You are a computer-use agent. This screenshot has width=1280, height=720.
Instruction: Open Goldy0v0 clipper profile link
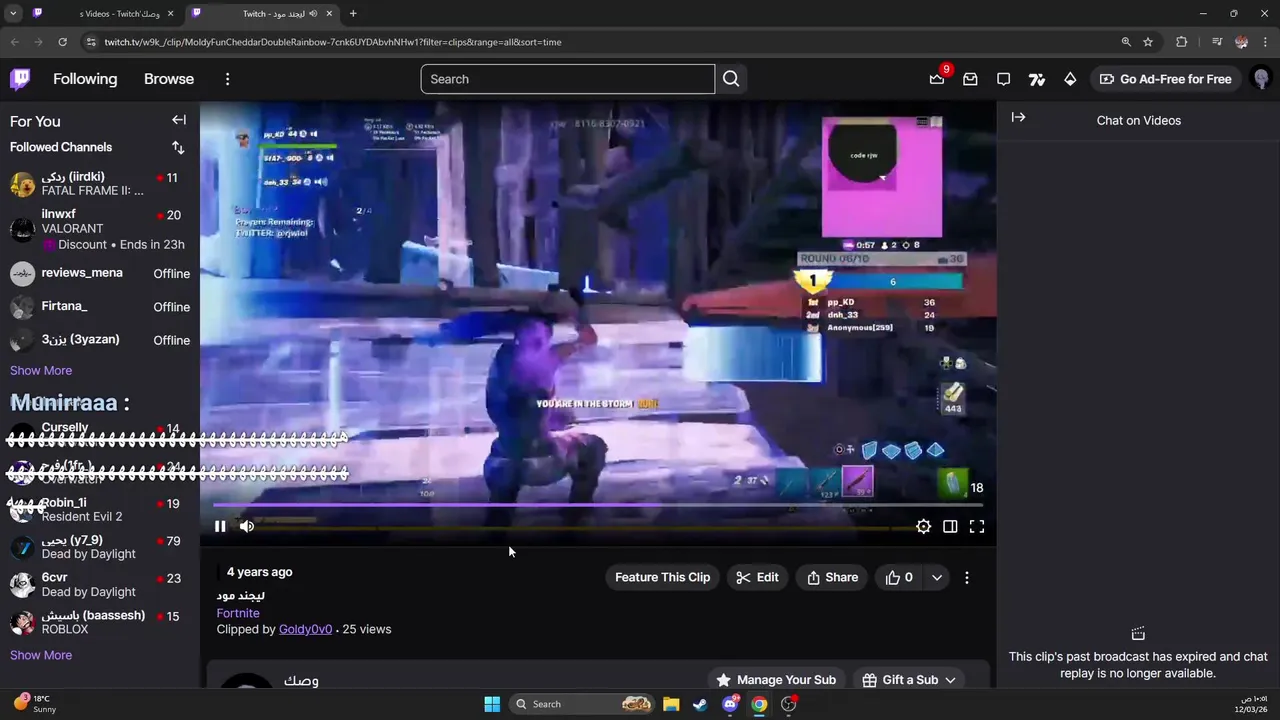tap(305, 629)
